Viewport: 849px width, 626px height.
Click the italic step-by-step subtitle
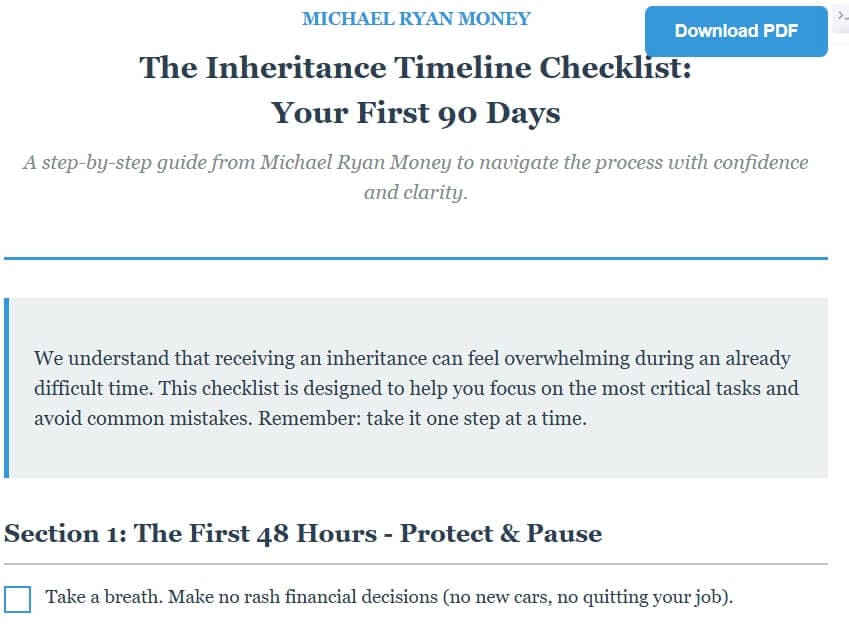415,177
